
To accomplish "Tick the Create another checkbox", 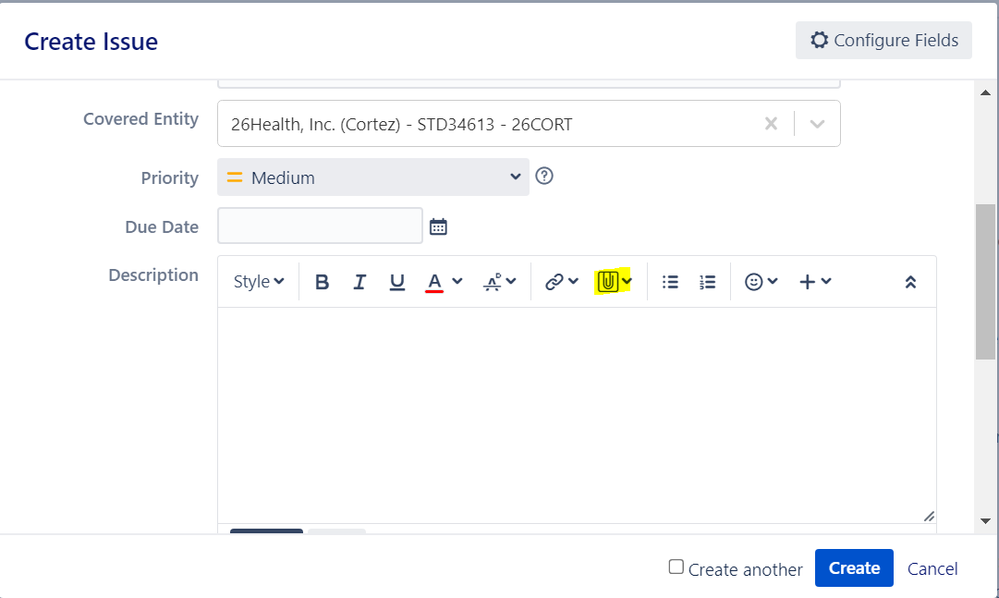I will click(x=676, y=567).
